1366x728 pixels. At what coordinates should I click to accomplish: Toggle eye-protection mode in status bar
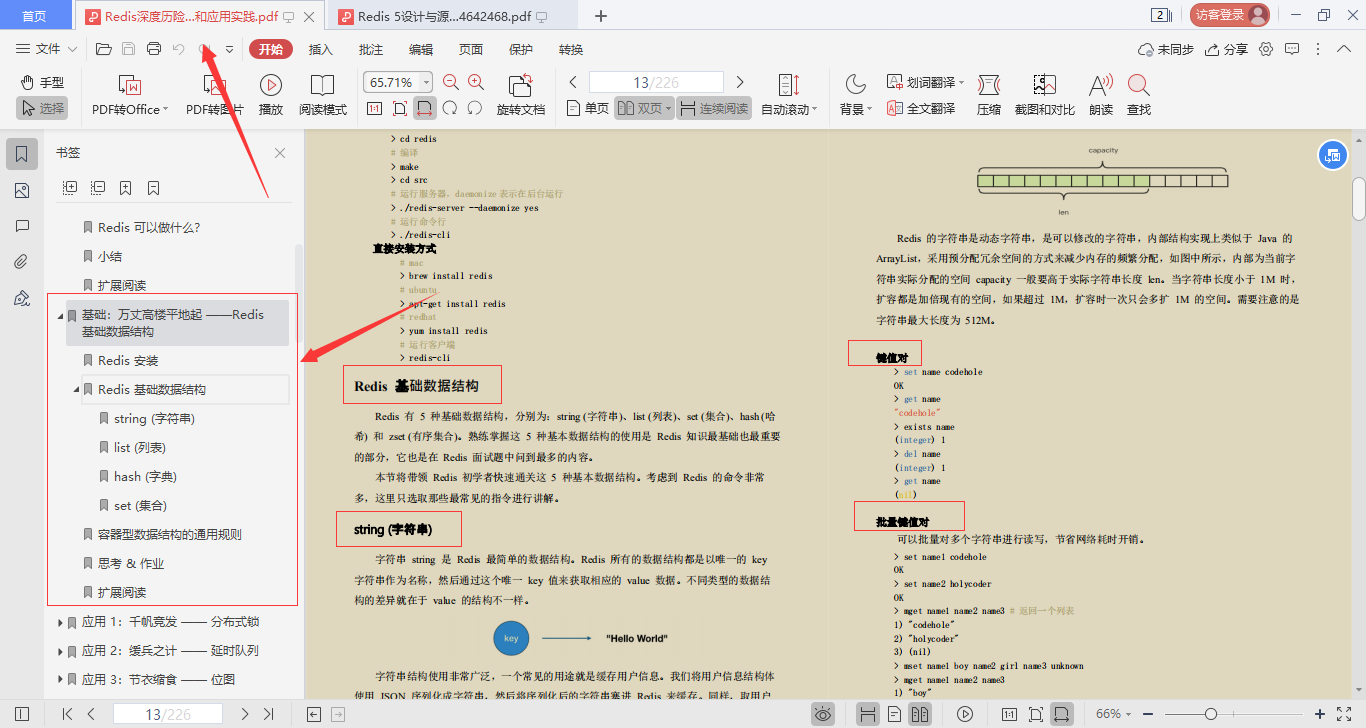click(x=823, y=714)
